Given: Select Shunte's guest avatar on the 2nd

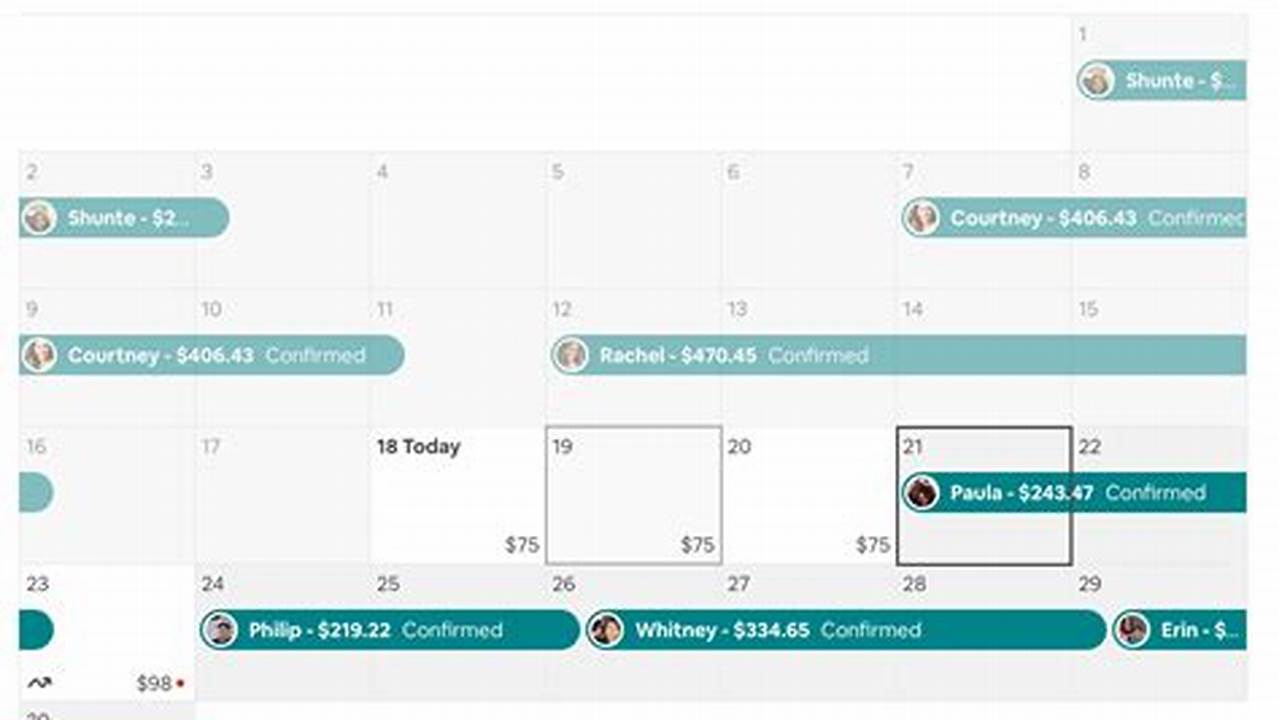Looking at the screenshot, I should tap(39, 219).
